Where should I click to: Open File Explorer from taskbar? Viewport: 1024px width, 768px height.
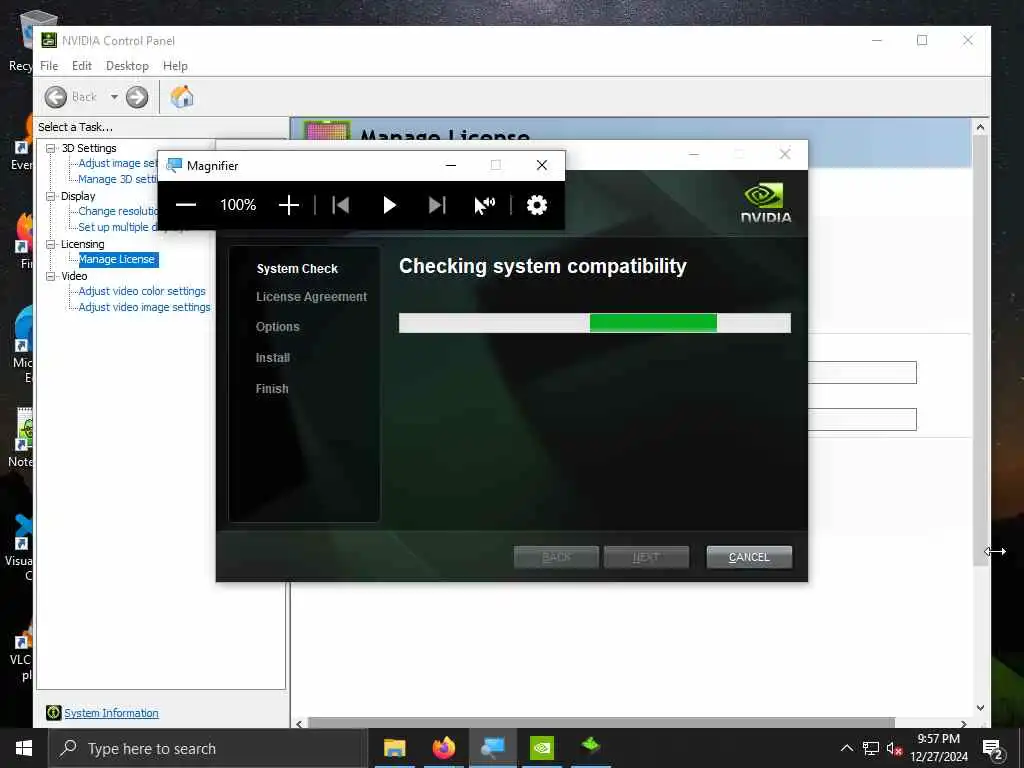pos(394,748)
